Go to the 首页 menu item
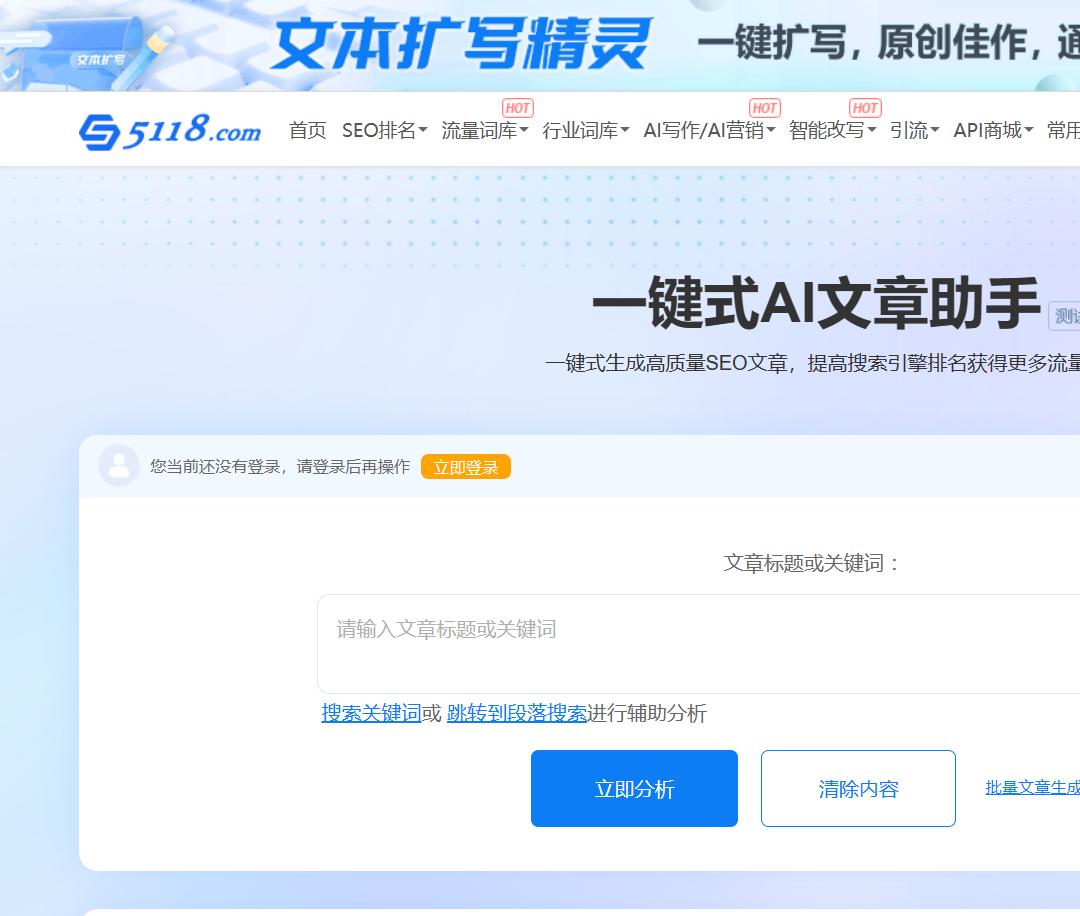 [x=307, y=130]
